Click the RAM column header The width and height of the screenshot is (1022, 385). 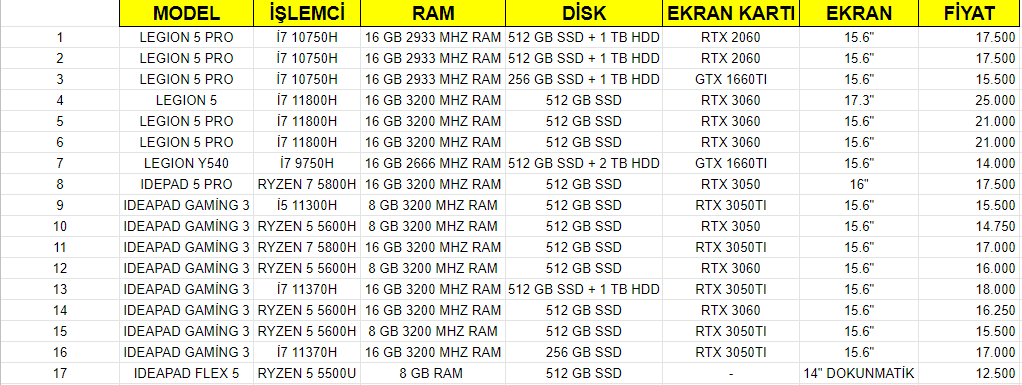pyautogui.click(x=433, y=13)
